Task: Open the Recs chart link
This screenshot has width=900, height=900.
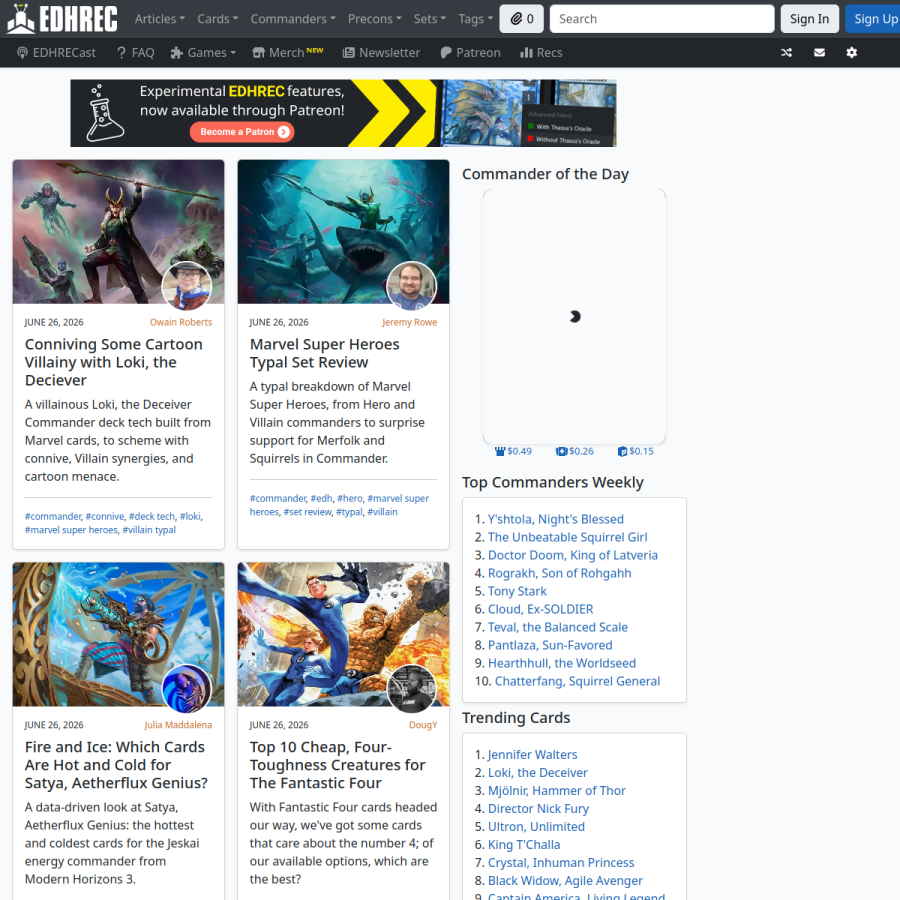Action: 541,52
